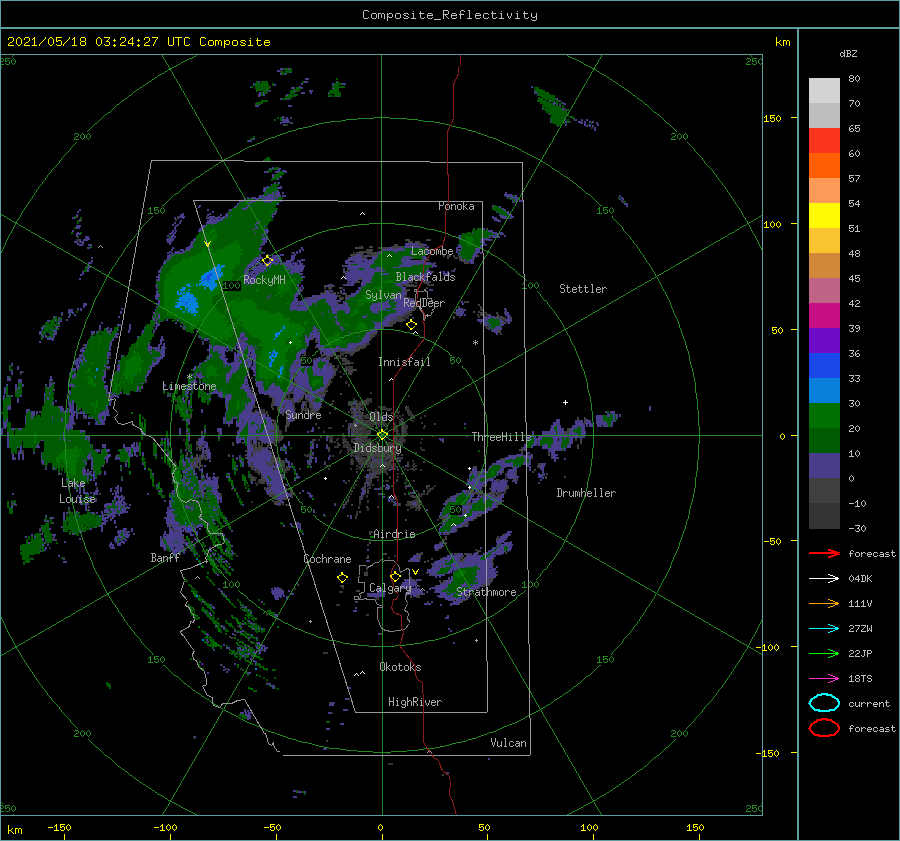The image size is (900, 841).
Task: Pick the light gray 70-80 dBZ swatch
Action: pos(824,90)
